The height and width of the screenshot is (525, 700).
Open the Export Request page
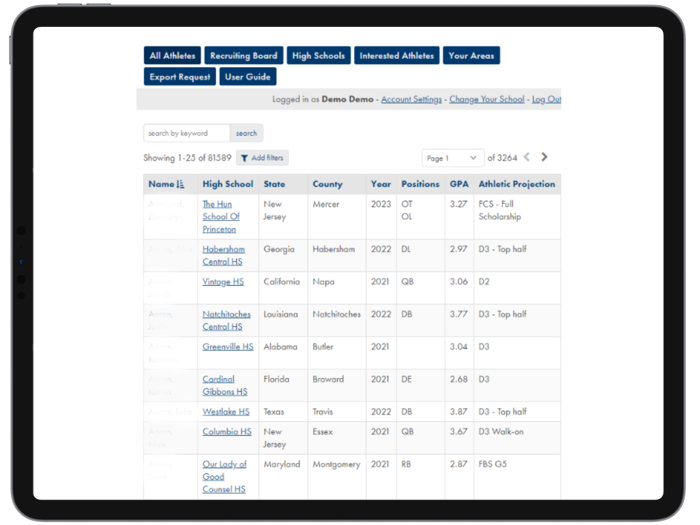180,77
